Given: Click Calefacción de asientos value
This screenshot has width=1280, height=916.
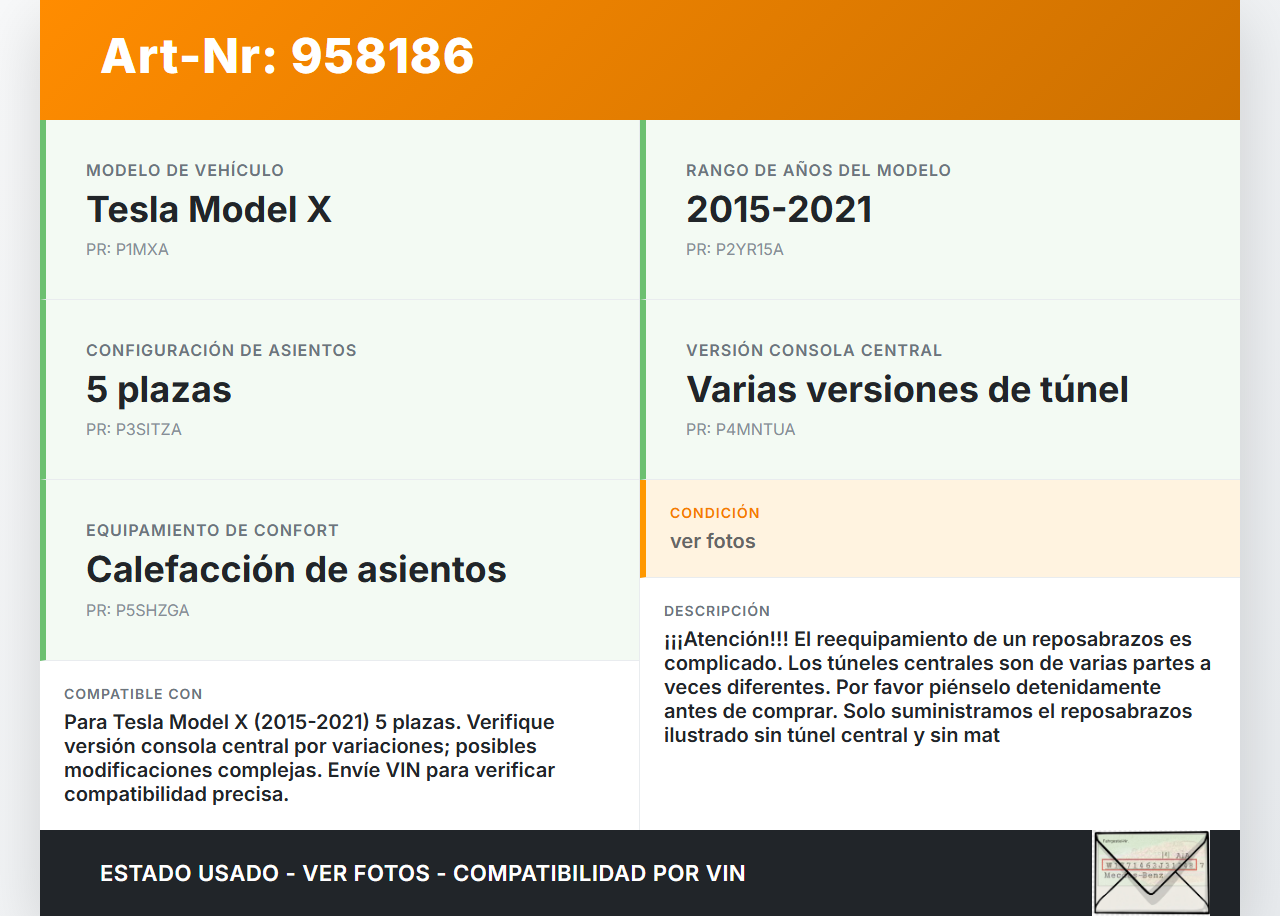Looking at the screenshot, I should point(296,569).
